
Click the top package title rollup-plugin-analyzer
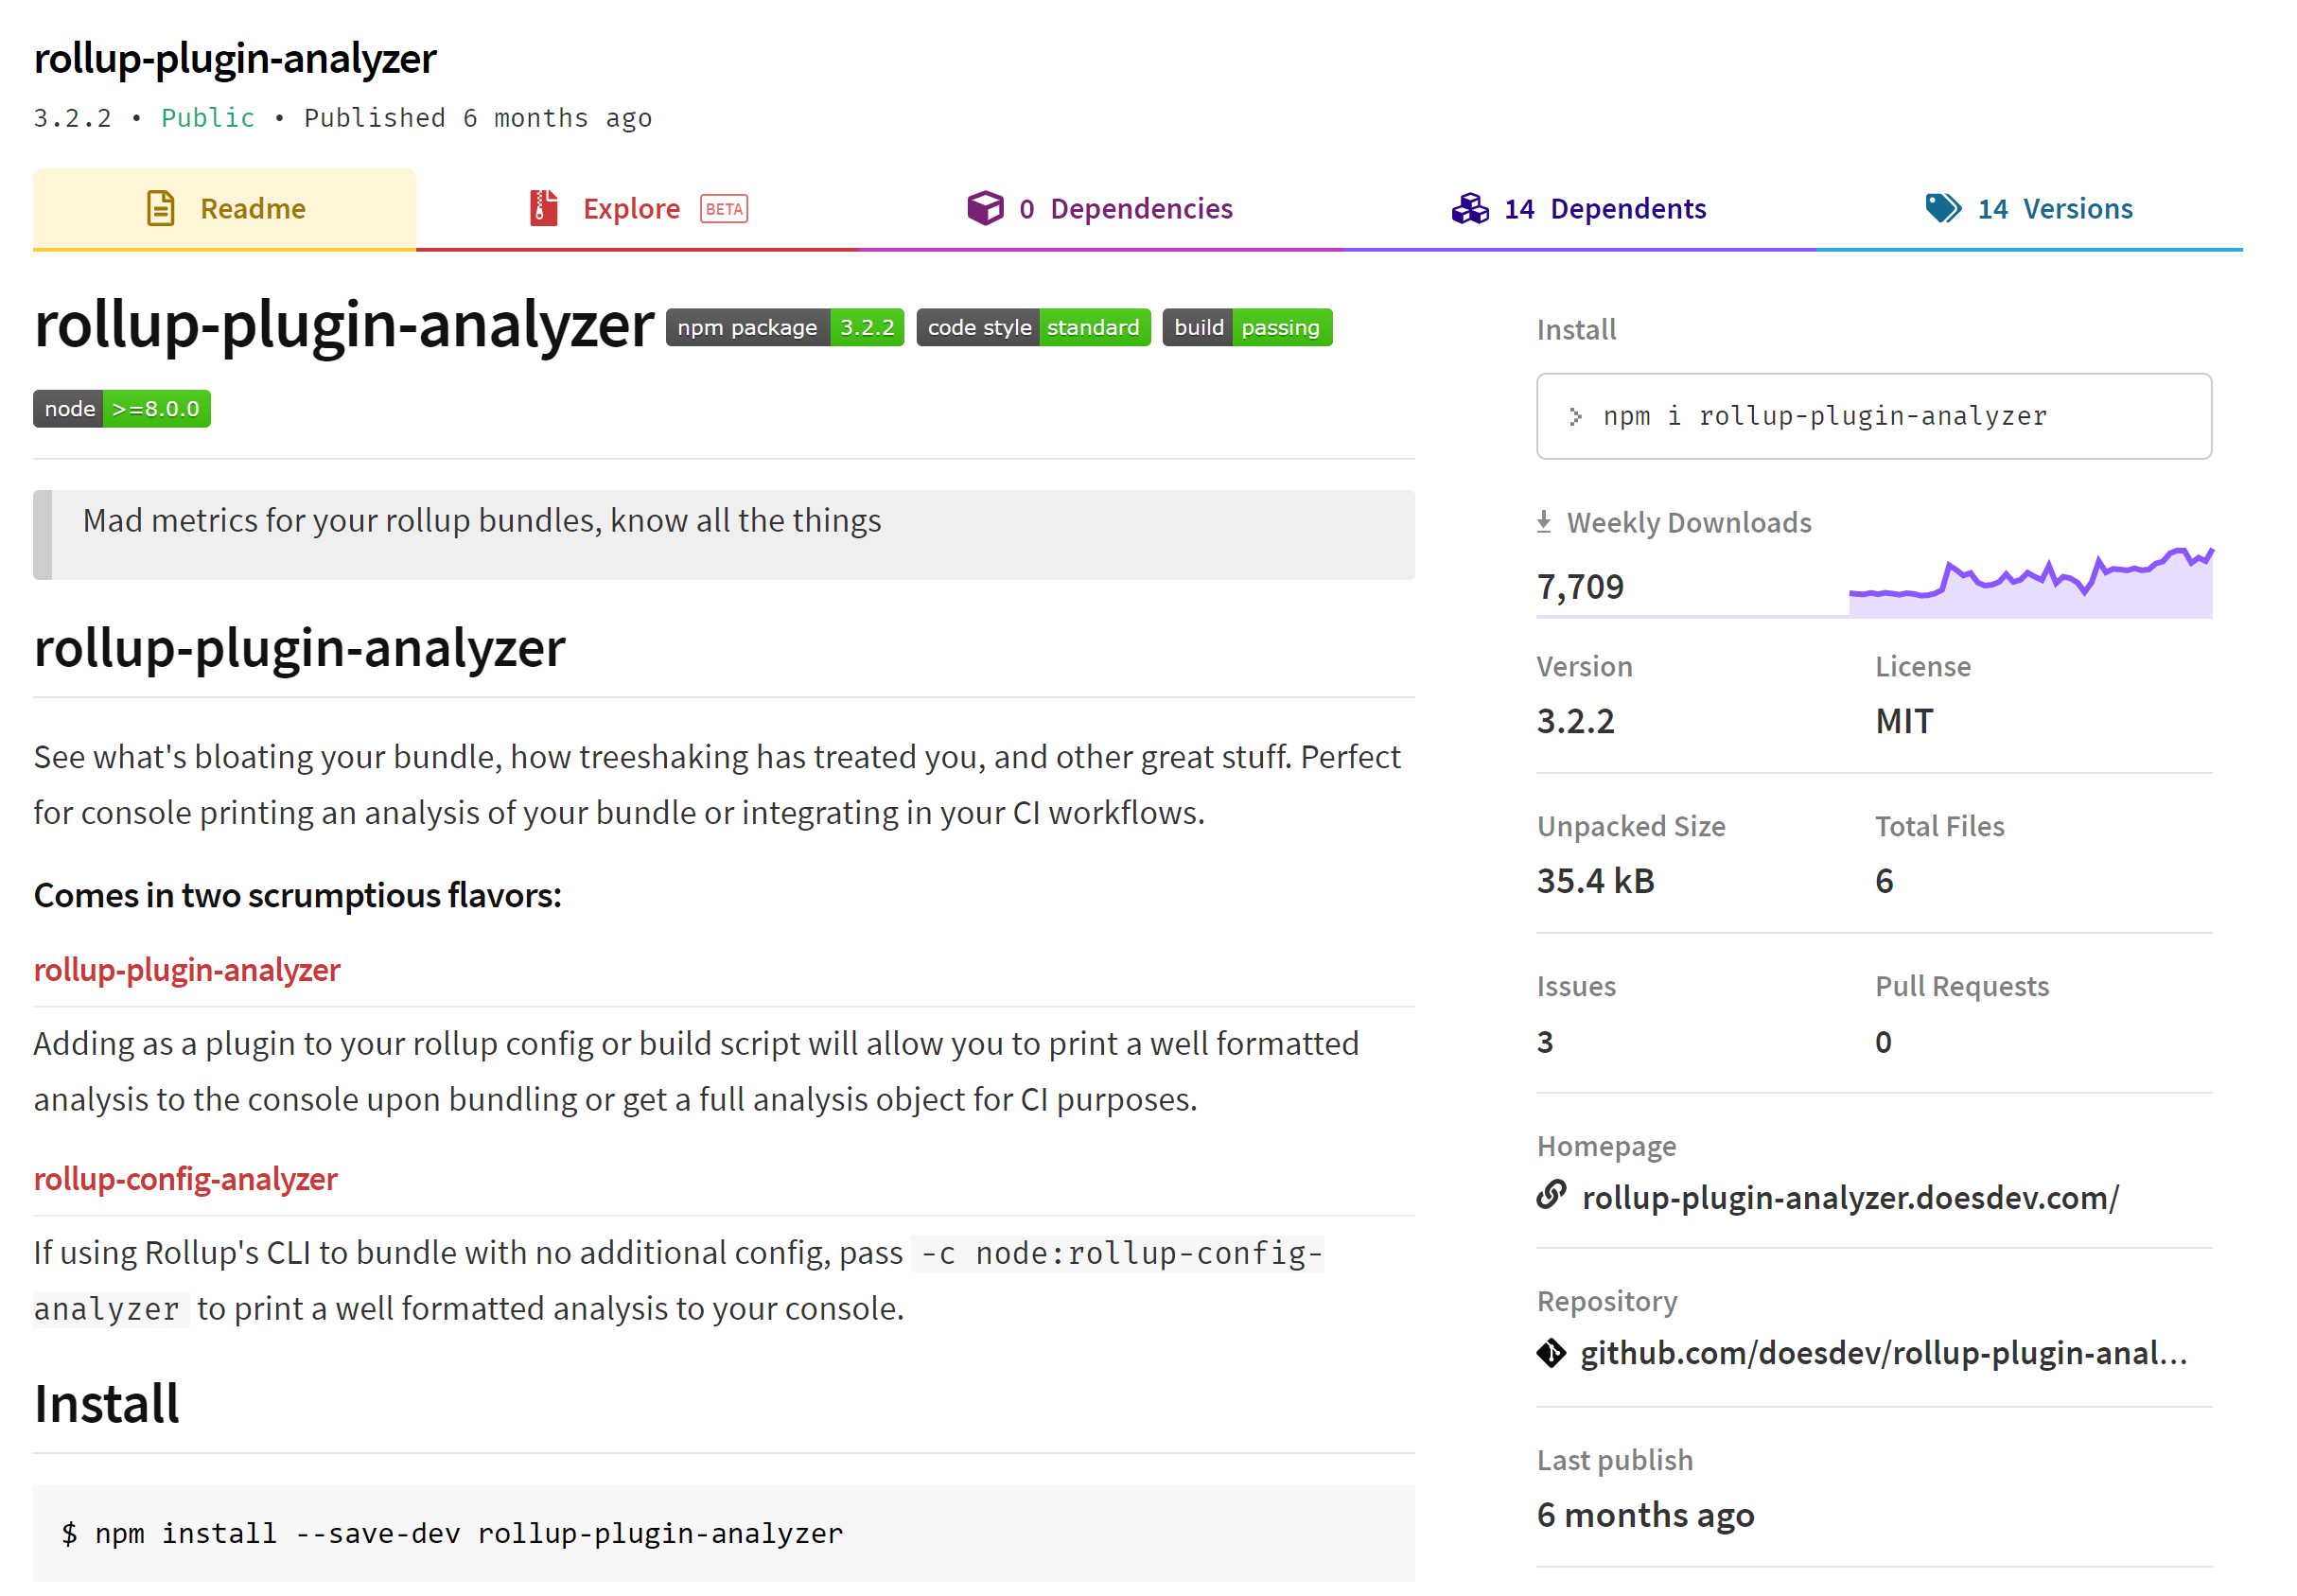[x=235, y=58]
